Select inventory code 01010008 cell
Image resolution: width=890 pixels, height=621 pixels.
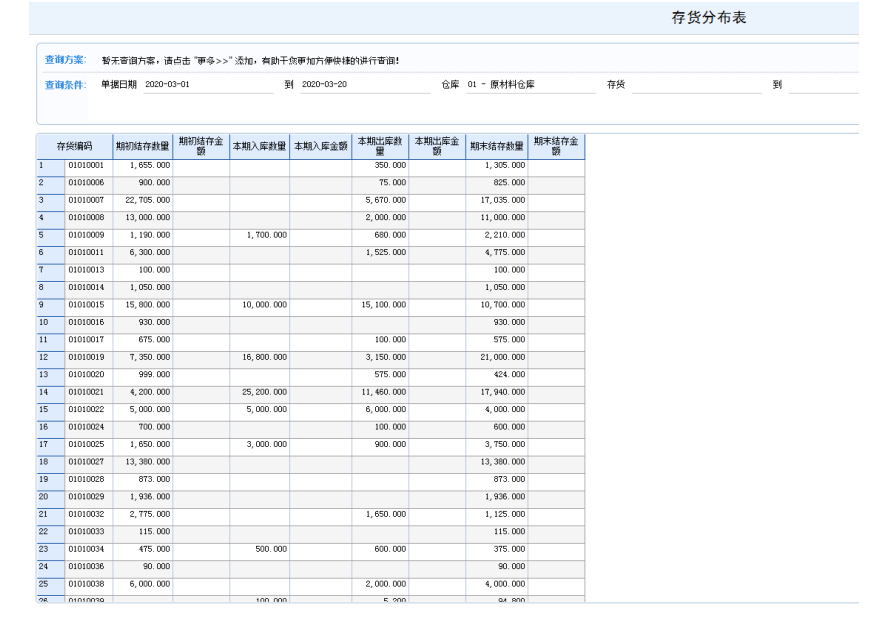click(x=89, y=218)
